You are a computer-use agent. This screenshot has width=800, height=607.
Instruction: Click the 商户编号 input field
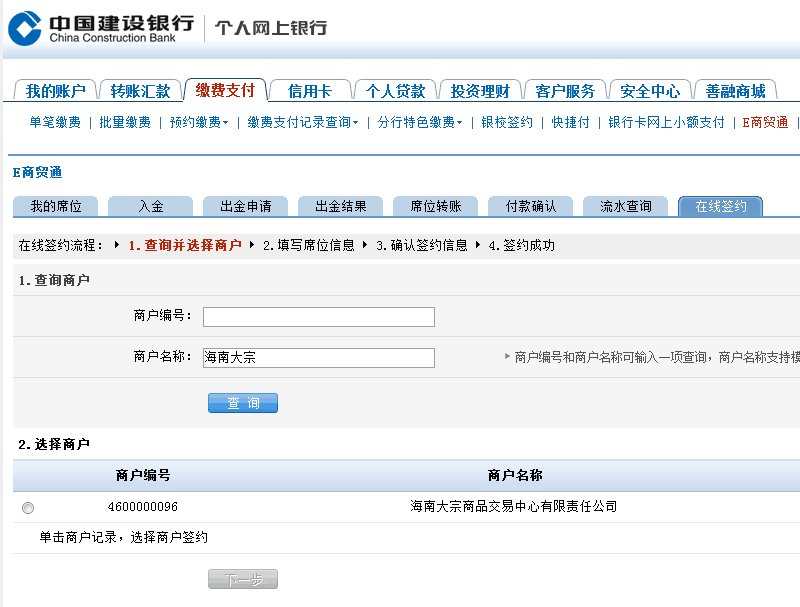point(319,317)
